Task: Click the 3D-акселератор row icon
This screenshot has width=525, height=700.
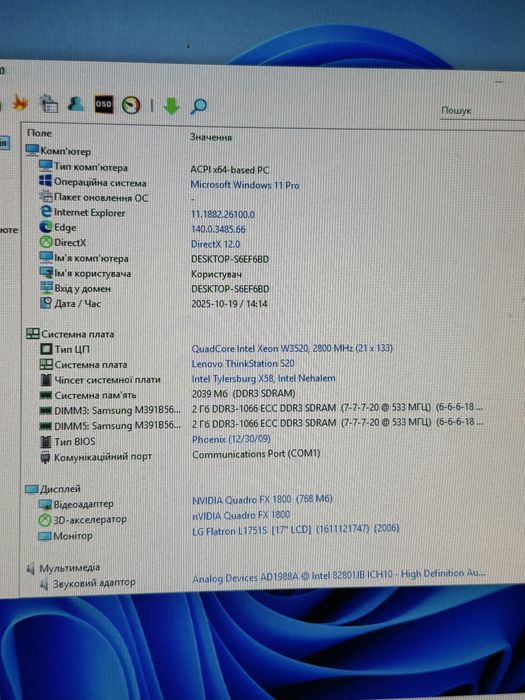Action: [45, 520]
